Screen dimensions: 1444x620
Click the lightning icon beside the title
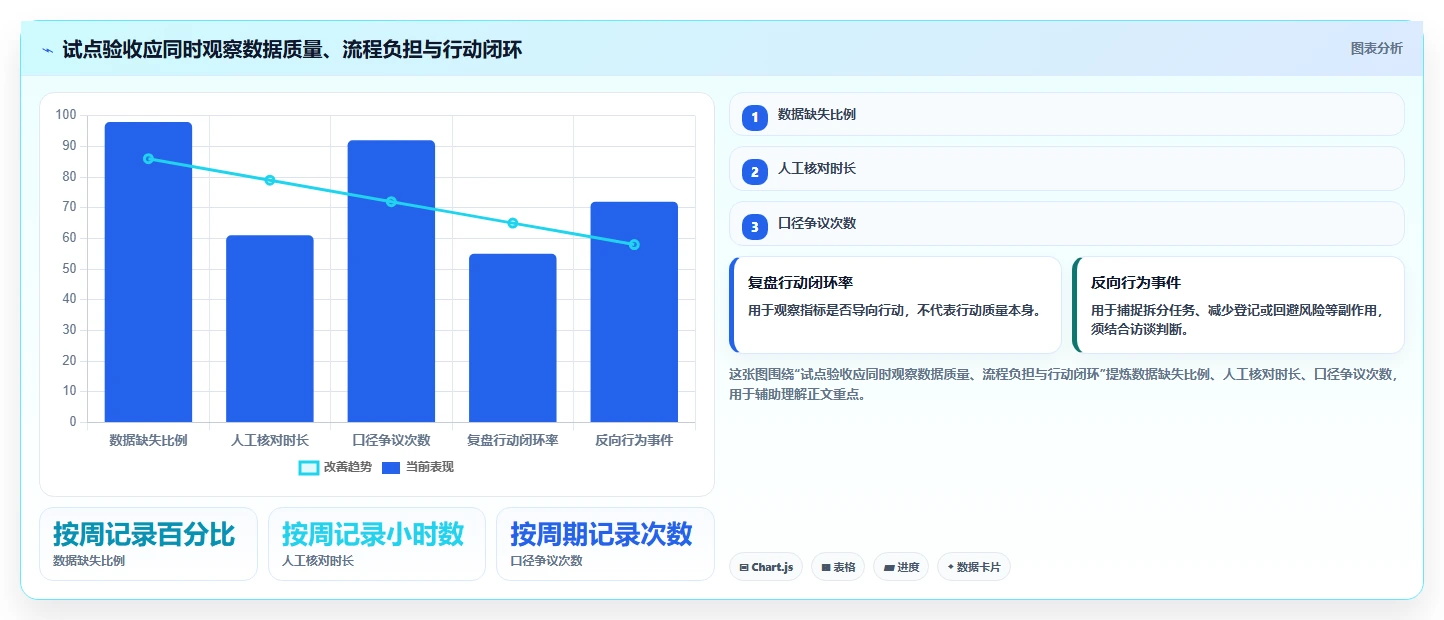47,50
